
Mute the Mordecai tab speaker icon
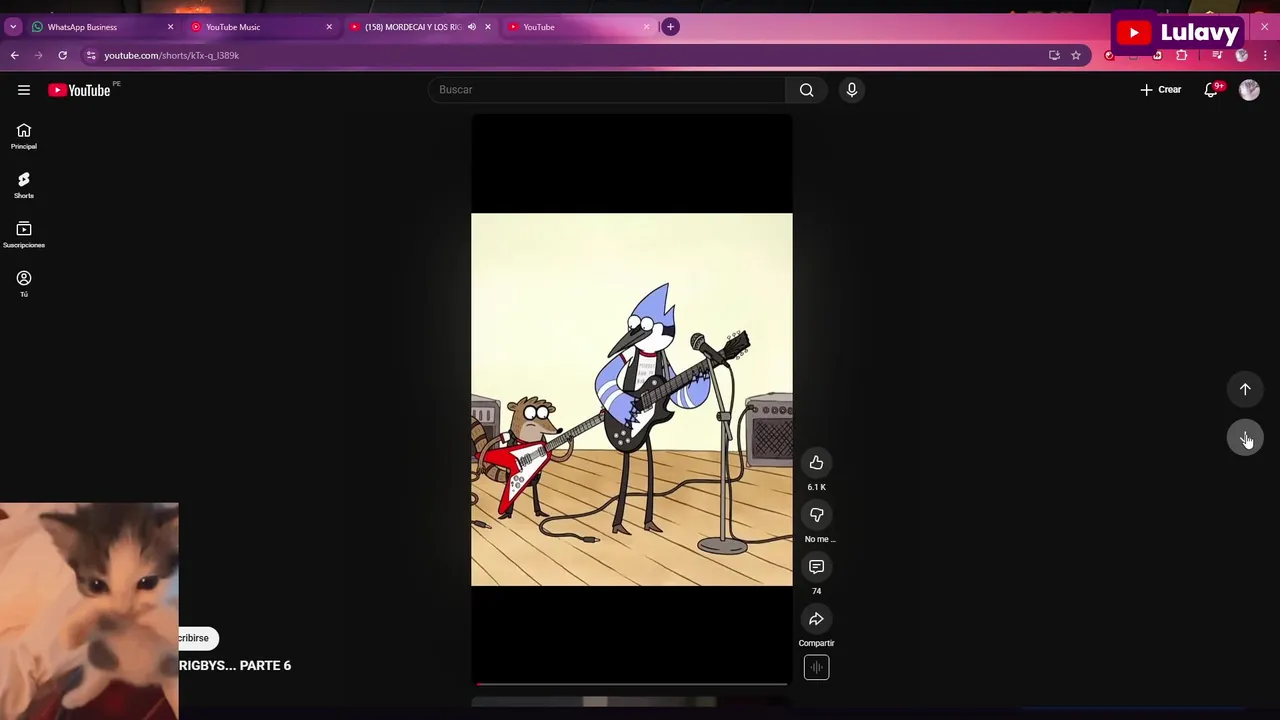[x=471, y=27]
